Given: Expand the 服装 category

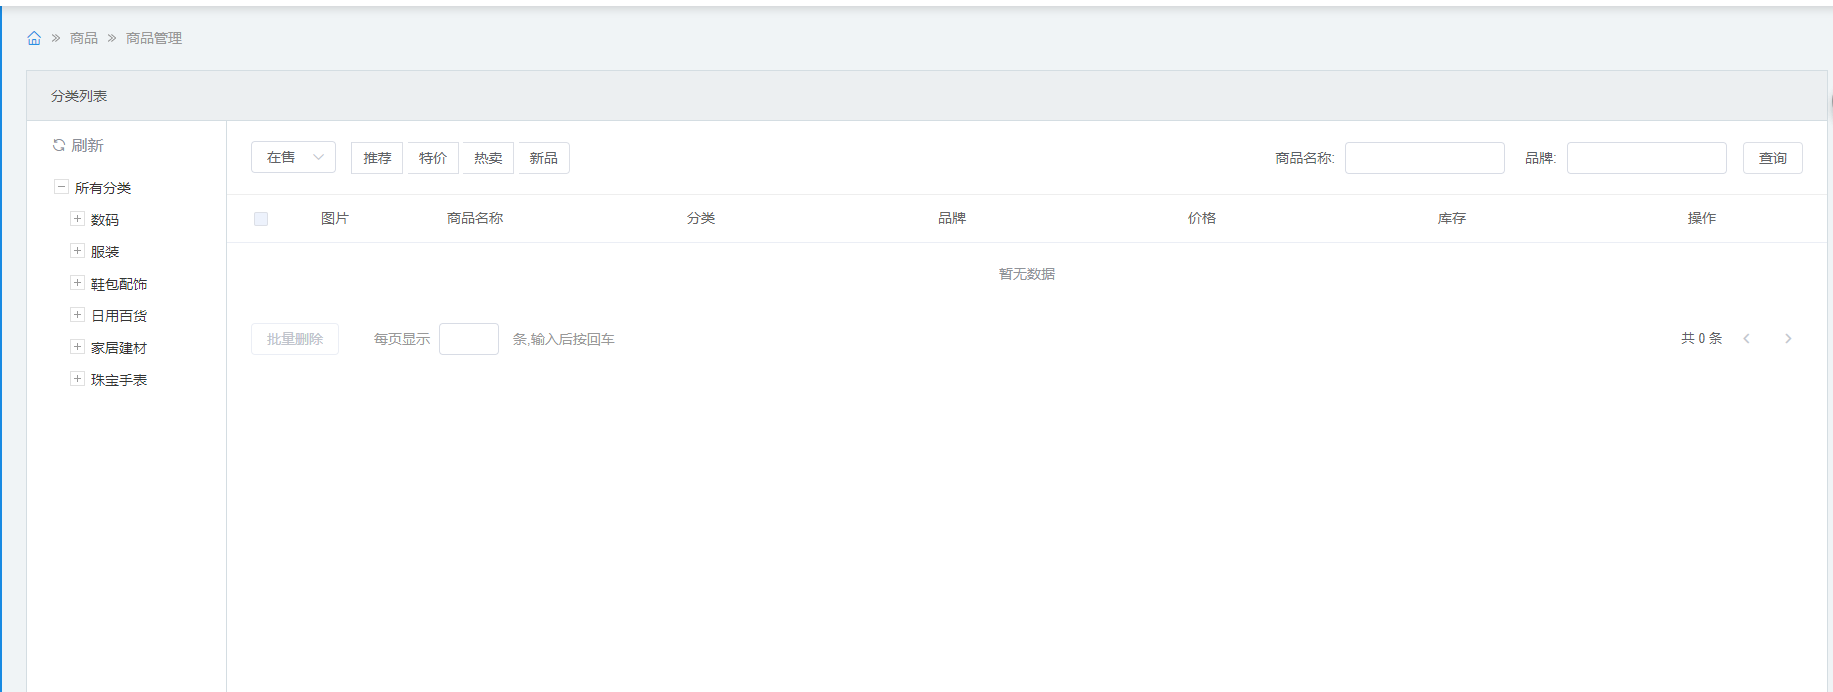Looking at the screenshot, I should coord(77,251).
